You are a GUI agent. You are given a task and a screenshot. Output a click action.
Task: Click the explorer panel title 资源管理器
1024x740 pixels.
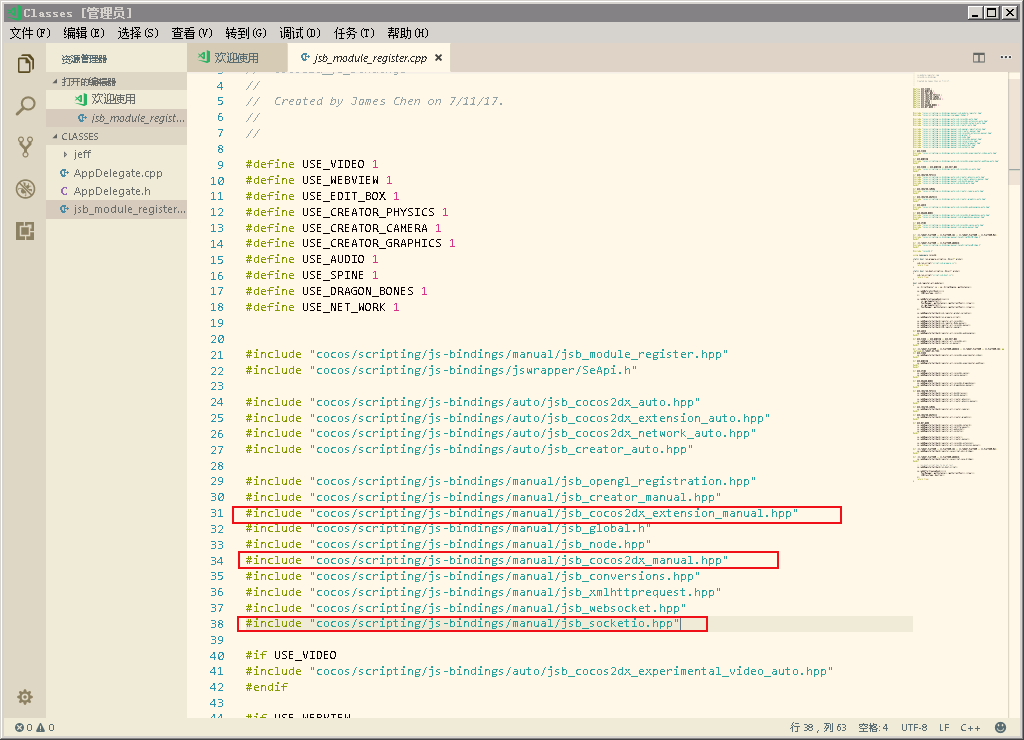click(84, 59)
